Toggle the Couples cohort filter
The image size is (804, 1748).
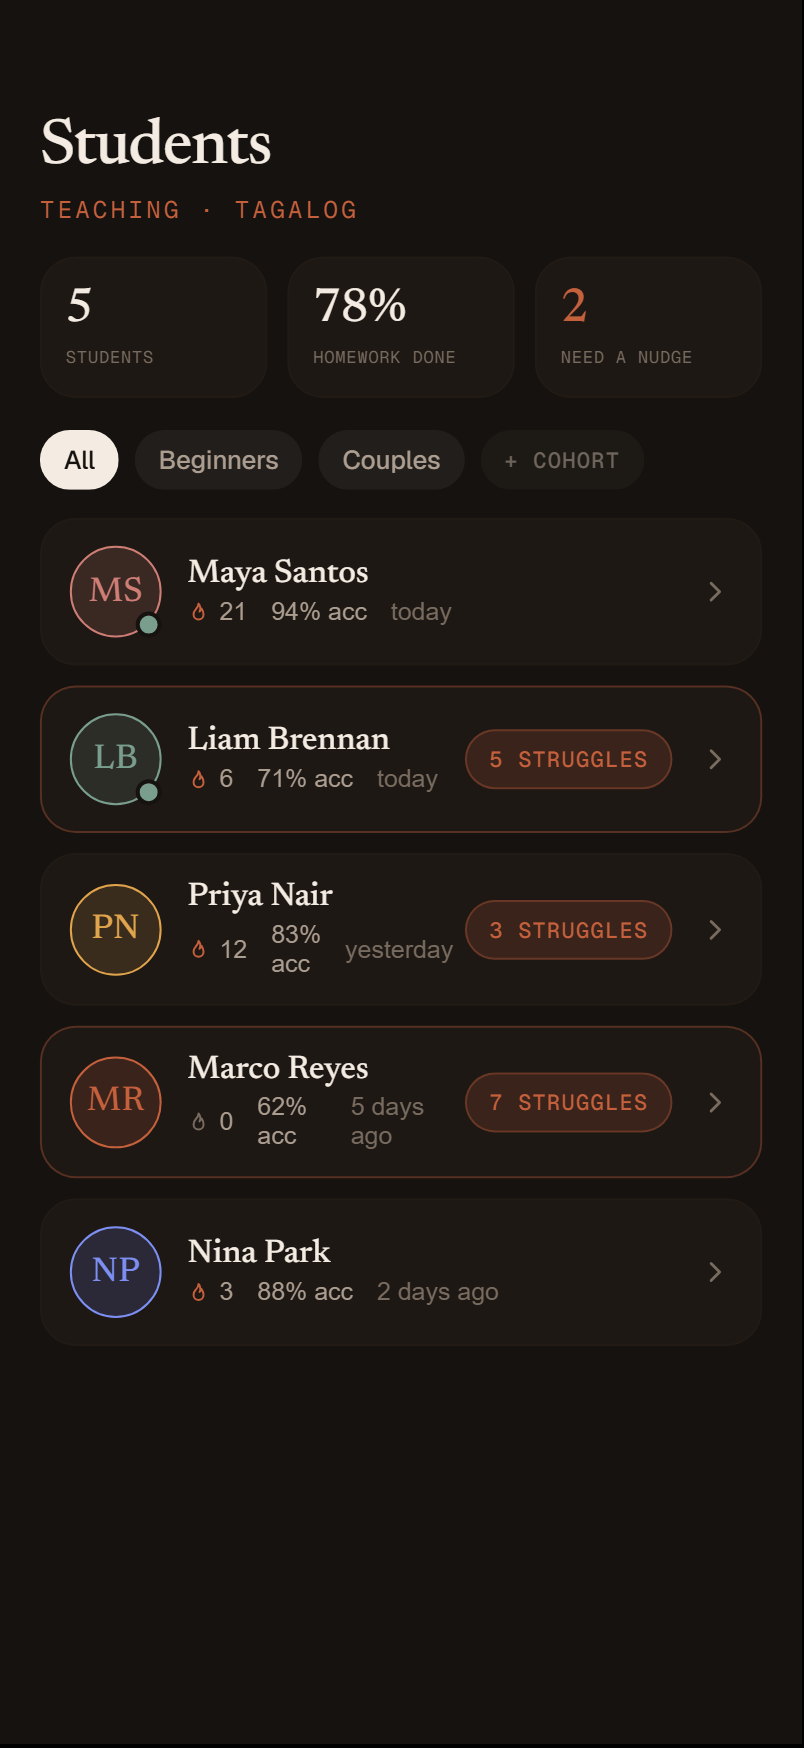[x=391, y=460]
